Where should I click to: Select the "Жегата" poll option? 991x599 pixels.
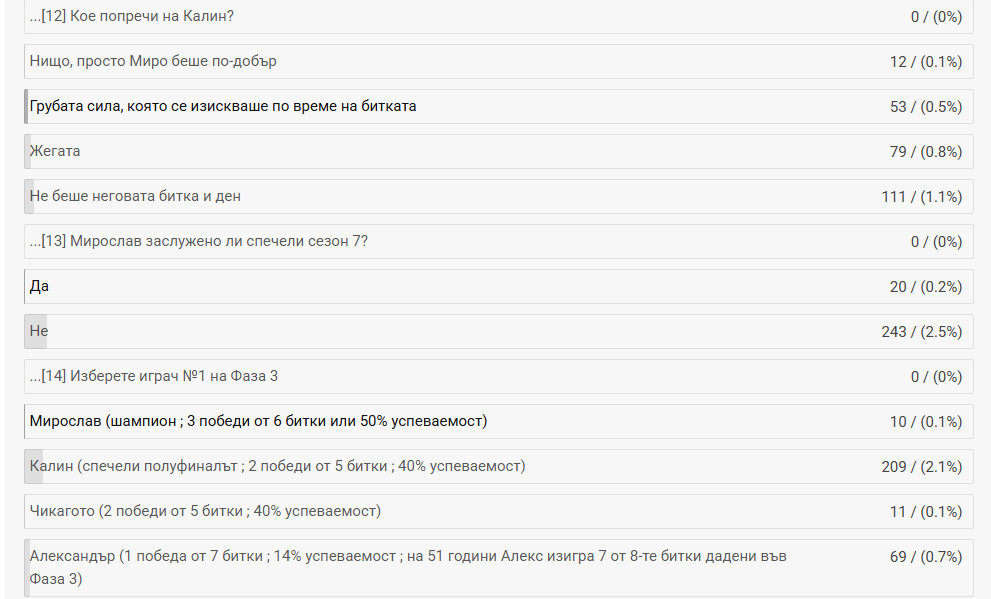55,151
